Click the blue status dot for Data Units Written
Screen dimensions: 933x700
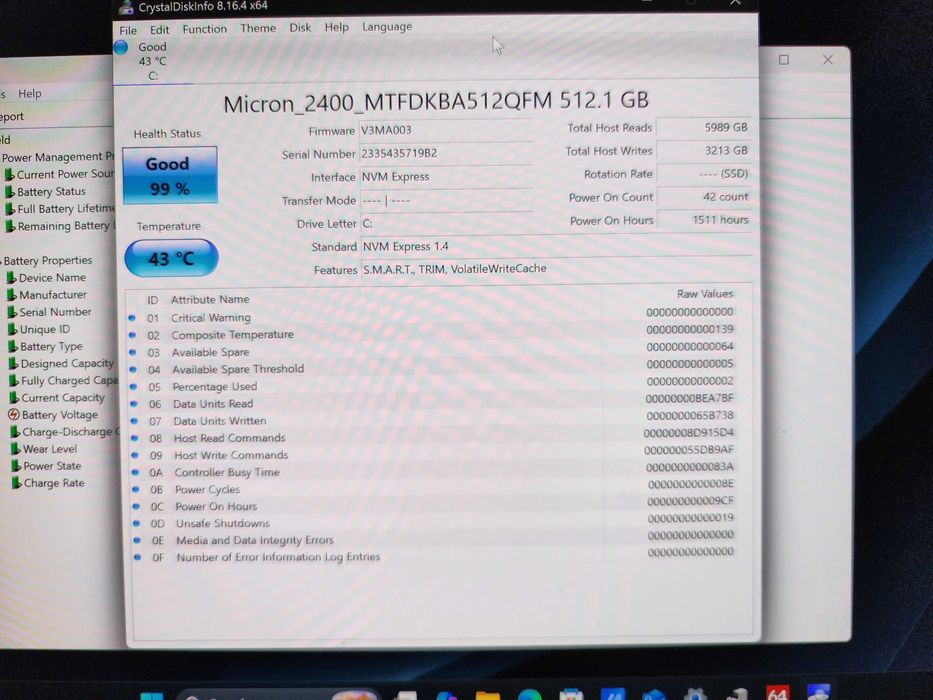point(134,421)
